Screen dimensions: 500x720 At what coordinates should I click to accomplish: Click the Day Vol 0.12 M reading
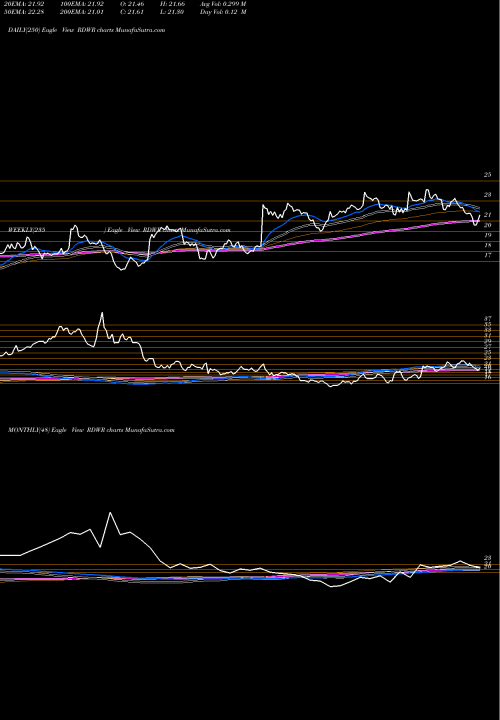point(223,12)
